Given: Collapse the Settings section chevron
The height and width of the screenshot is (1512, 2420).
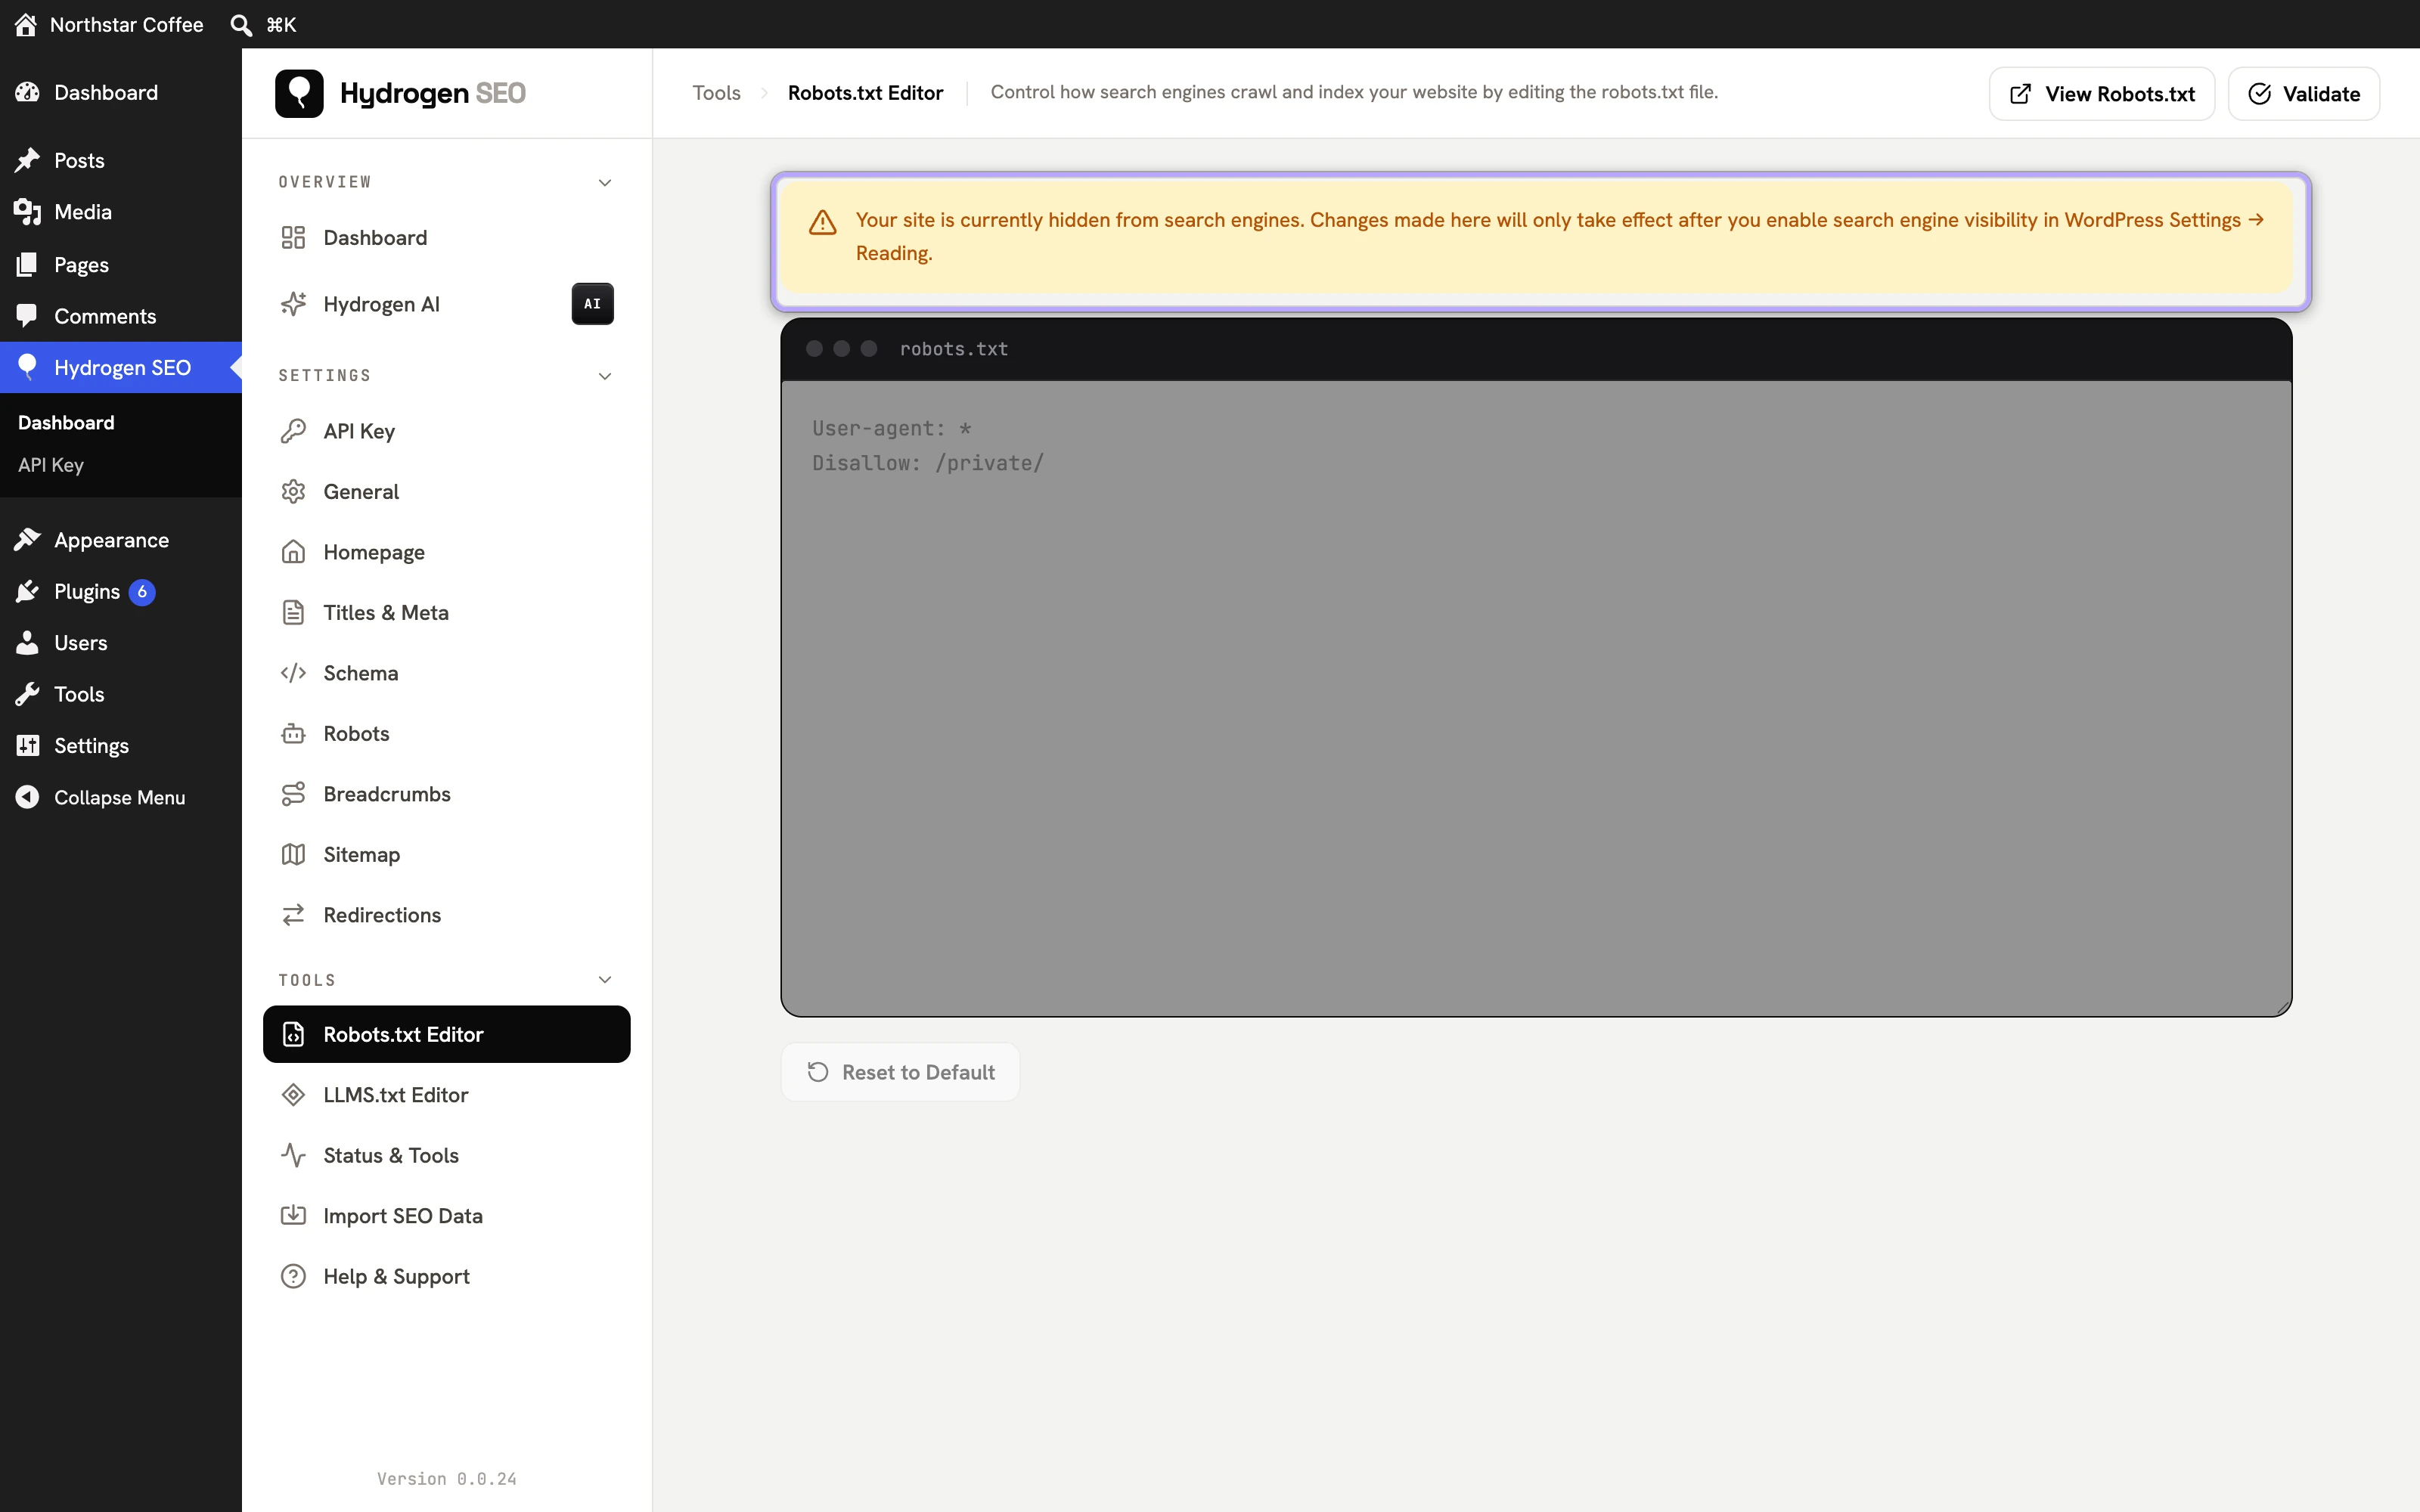Looking at the screenshot, I should pos(605,376).
